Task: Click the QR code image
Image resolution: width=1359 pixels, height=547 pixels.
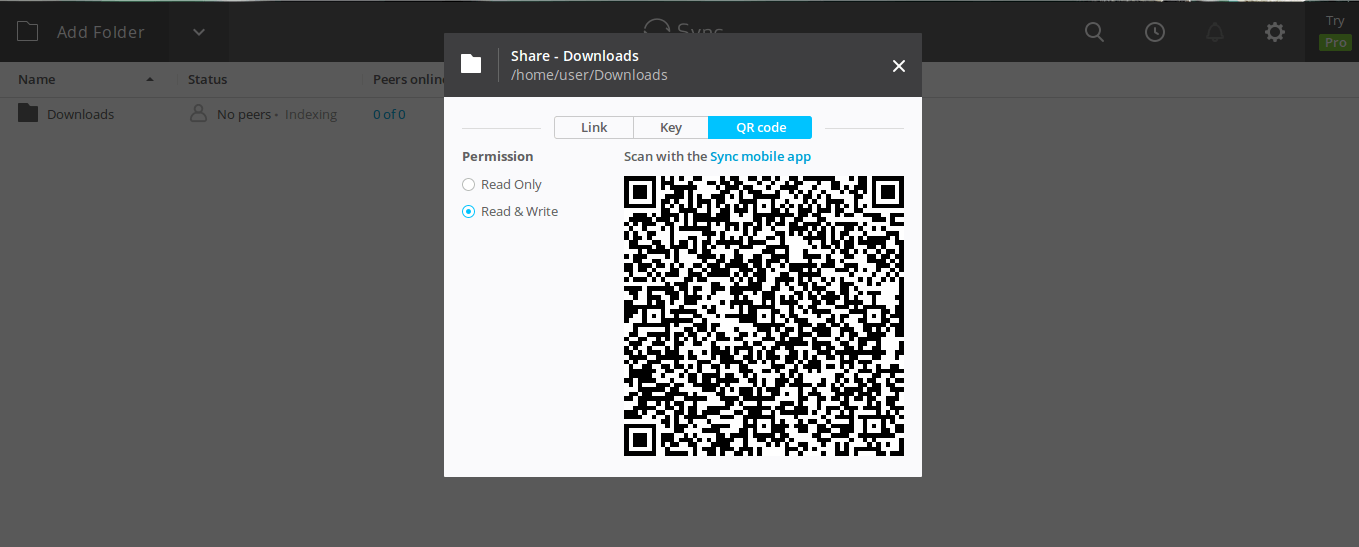Action: (x=763, y=316)
